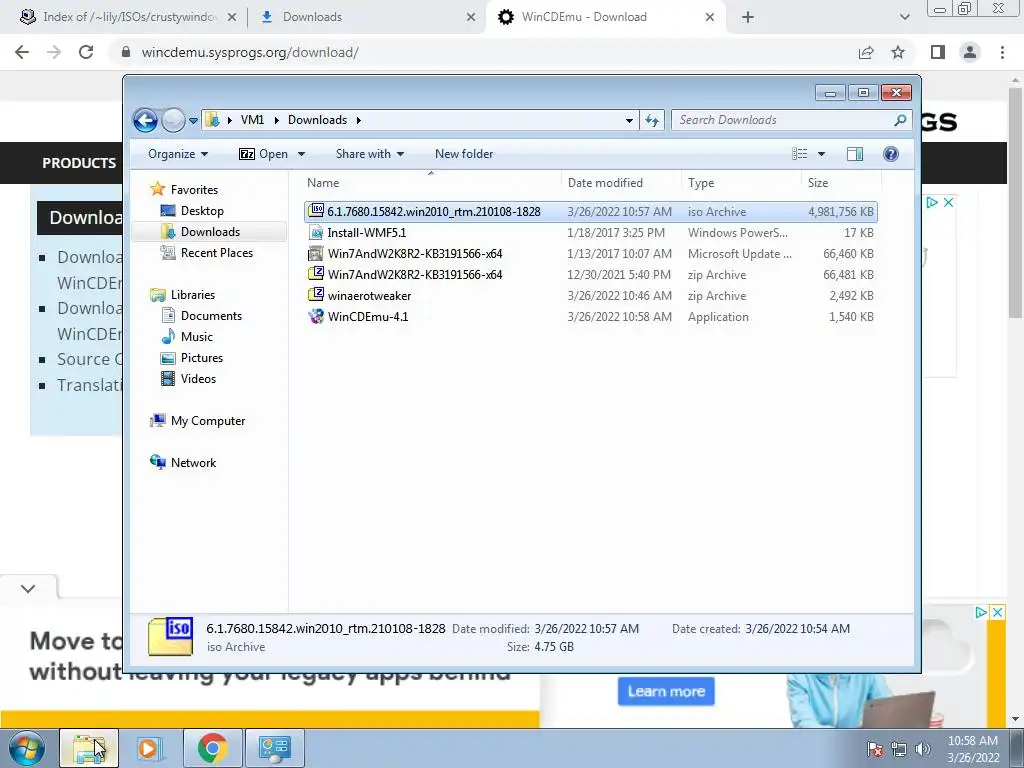Sort by Name column header
This screenshot has width=1024, height=768.
coord(431,183)
